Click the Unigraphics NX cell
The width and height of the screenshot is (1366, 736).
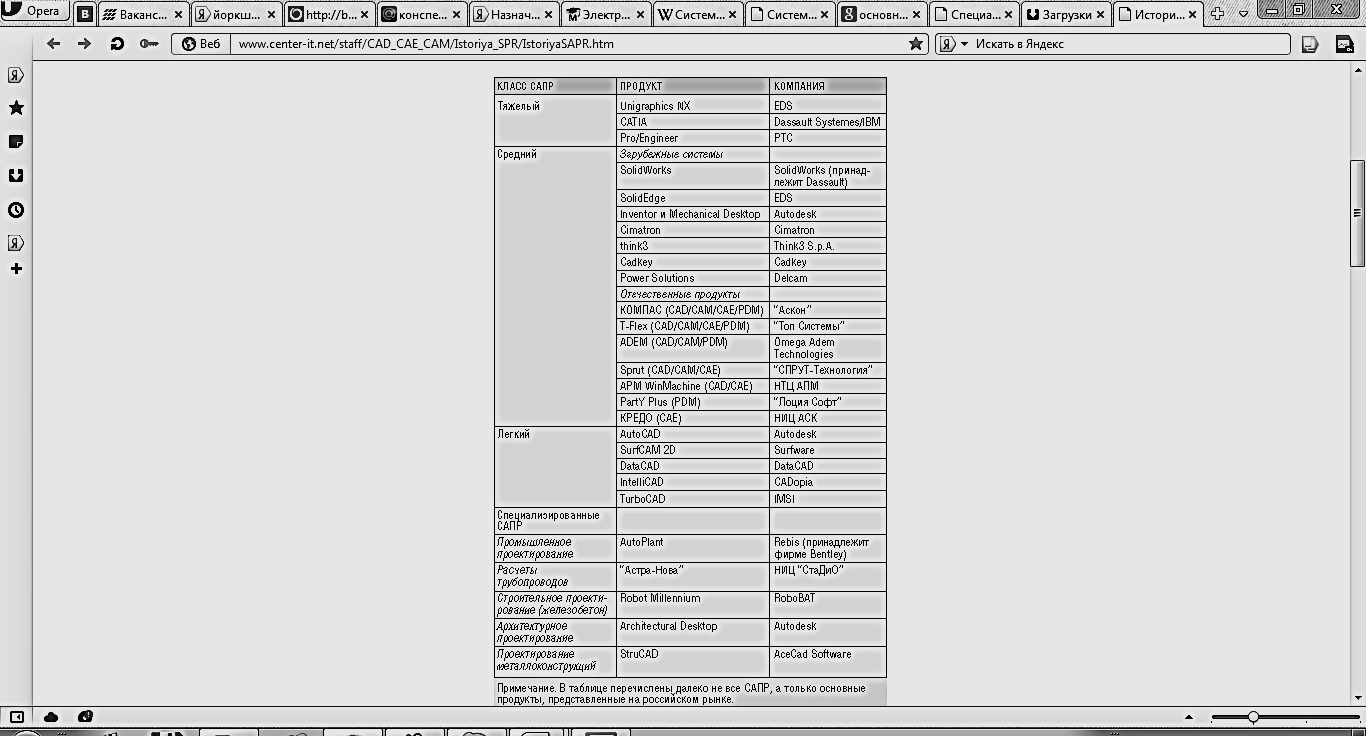(x=693, y=106)
